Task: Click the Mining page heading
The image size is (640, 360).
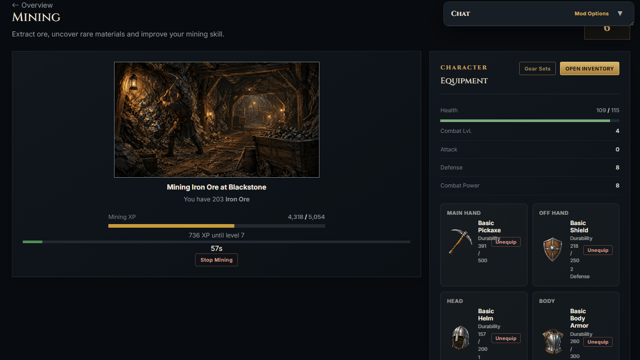Action: [x=36, y=17]
